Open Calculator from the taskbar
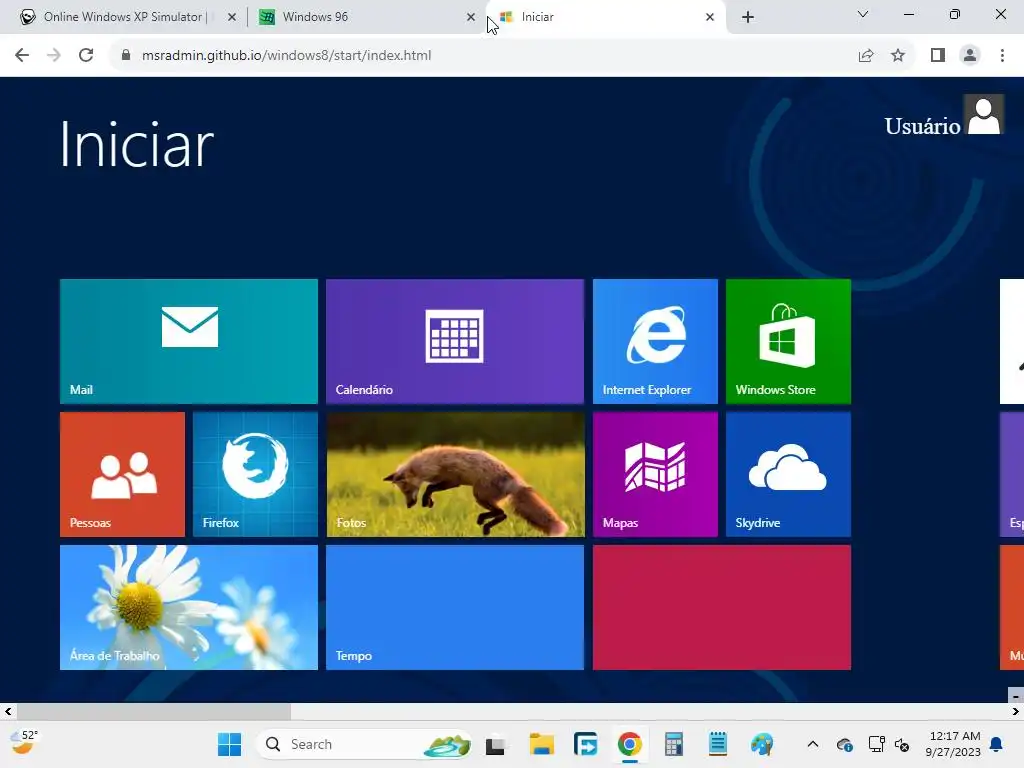This screenshot has width=1024, height=768. (x=674, y=744)
